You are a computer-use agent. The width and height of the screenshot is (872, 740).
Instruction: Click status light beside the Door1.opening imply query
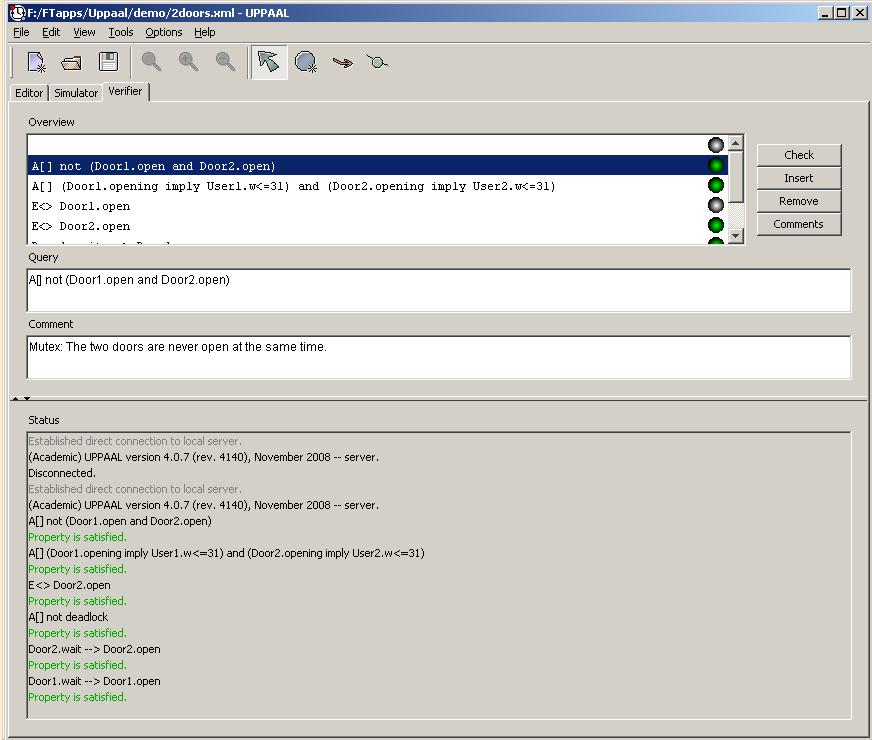click(716, 185)
